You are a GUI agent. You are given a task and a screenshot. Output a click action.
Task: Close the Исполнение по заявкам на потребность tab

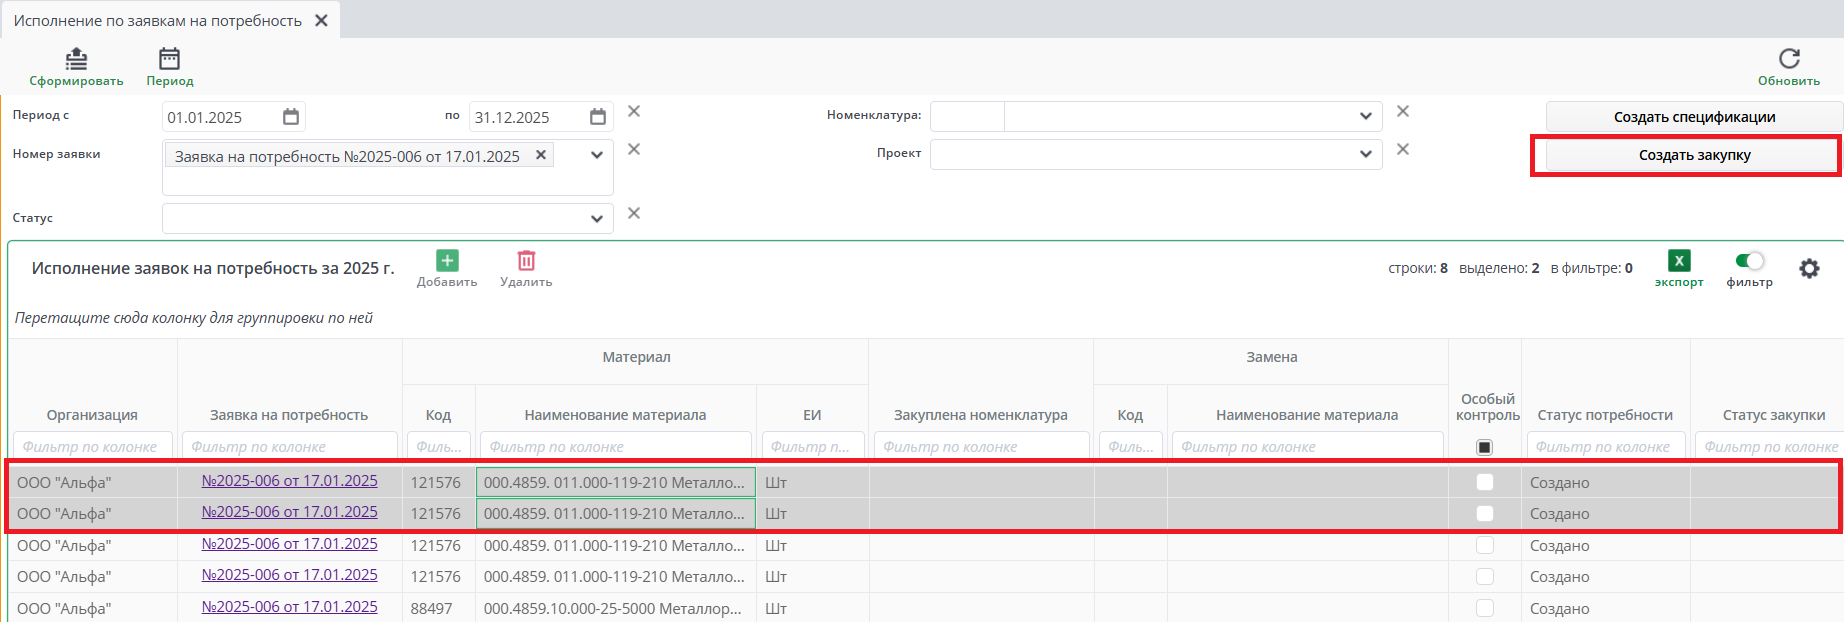tap(322, 20)
